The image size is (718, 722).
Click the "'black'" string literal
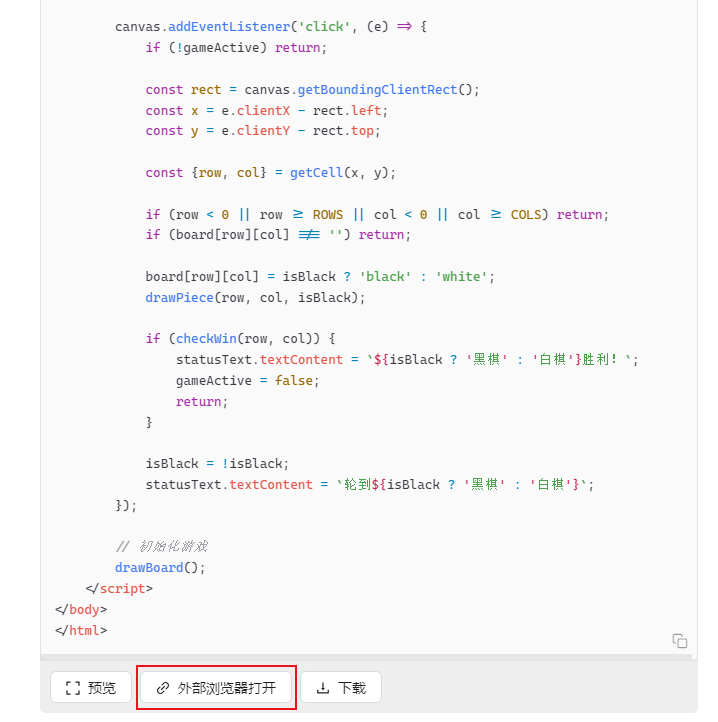(x=385, y=276)
